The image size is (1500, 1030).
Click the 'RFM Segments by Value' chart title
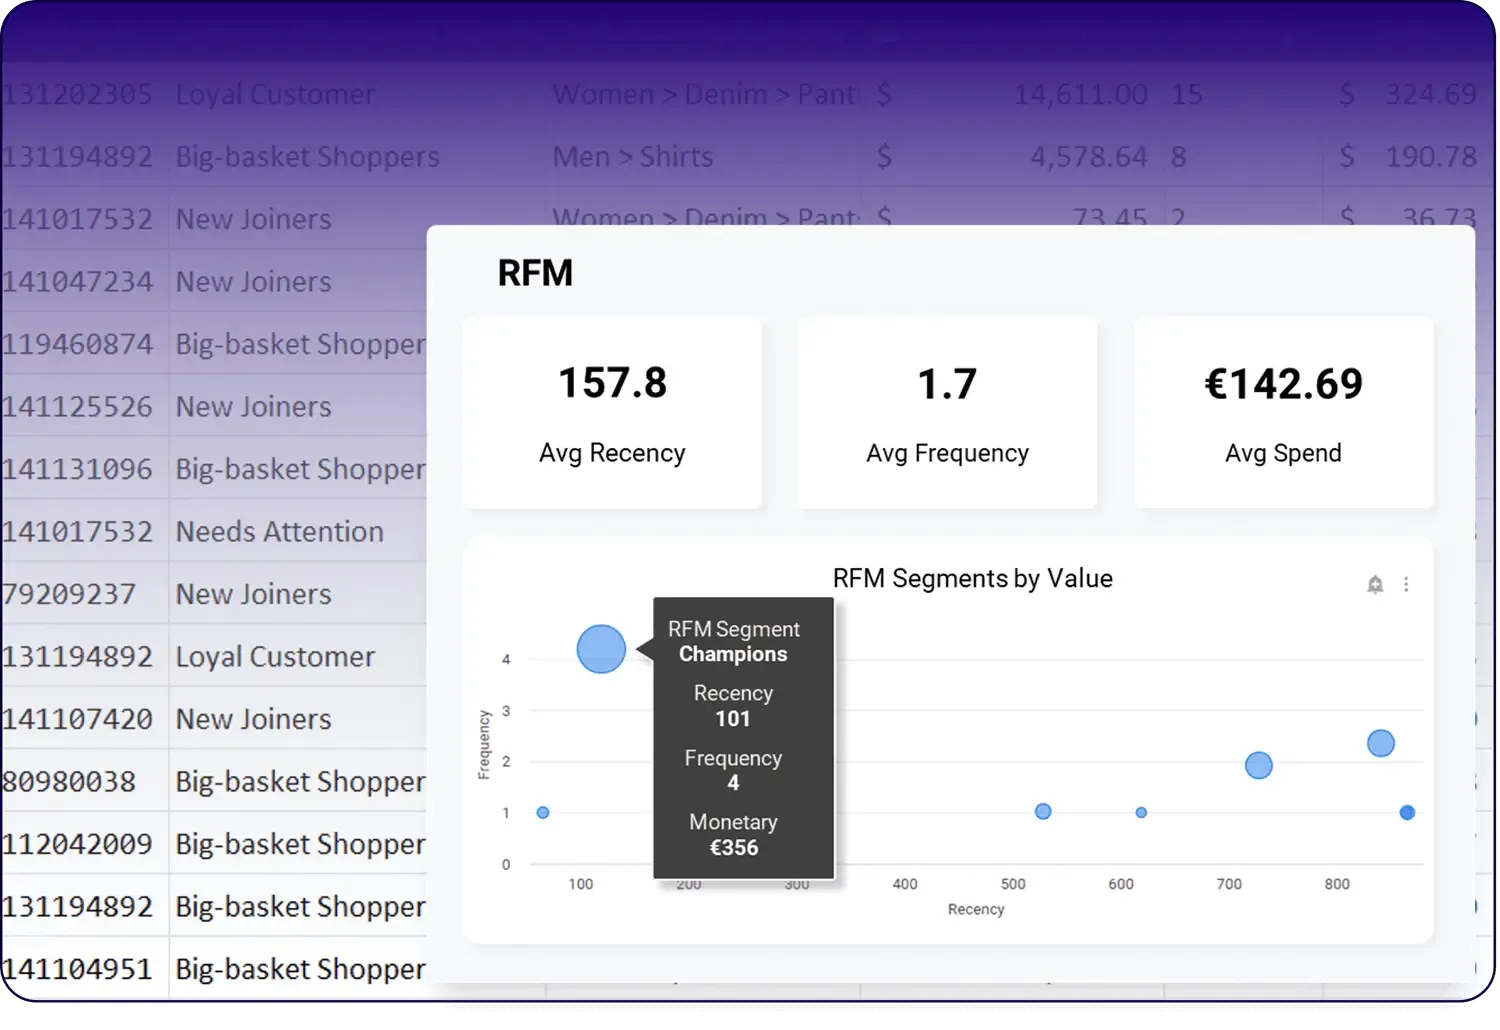(973, 578)
